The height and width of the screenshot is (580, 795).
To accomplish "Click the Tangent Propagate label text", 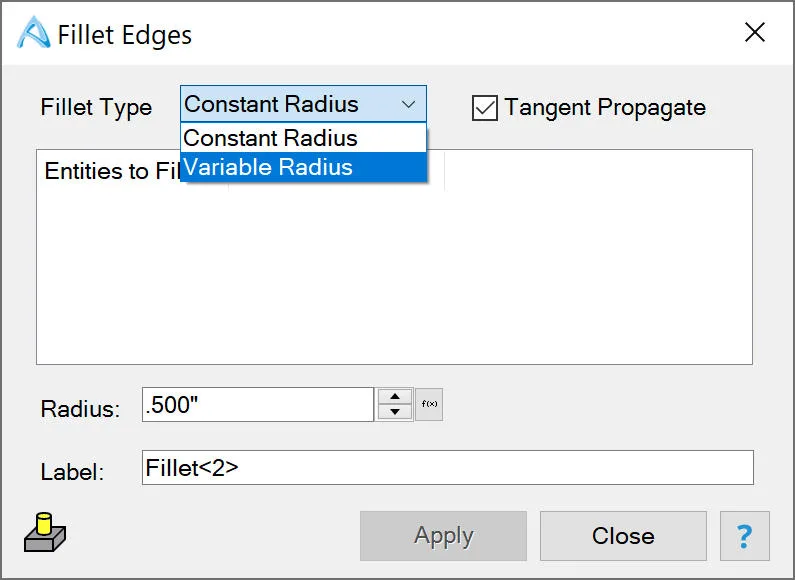I will 605,107.
